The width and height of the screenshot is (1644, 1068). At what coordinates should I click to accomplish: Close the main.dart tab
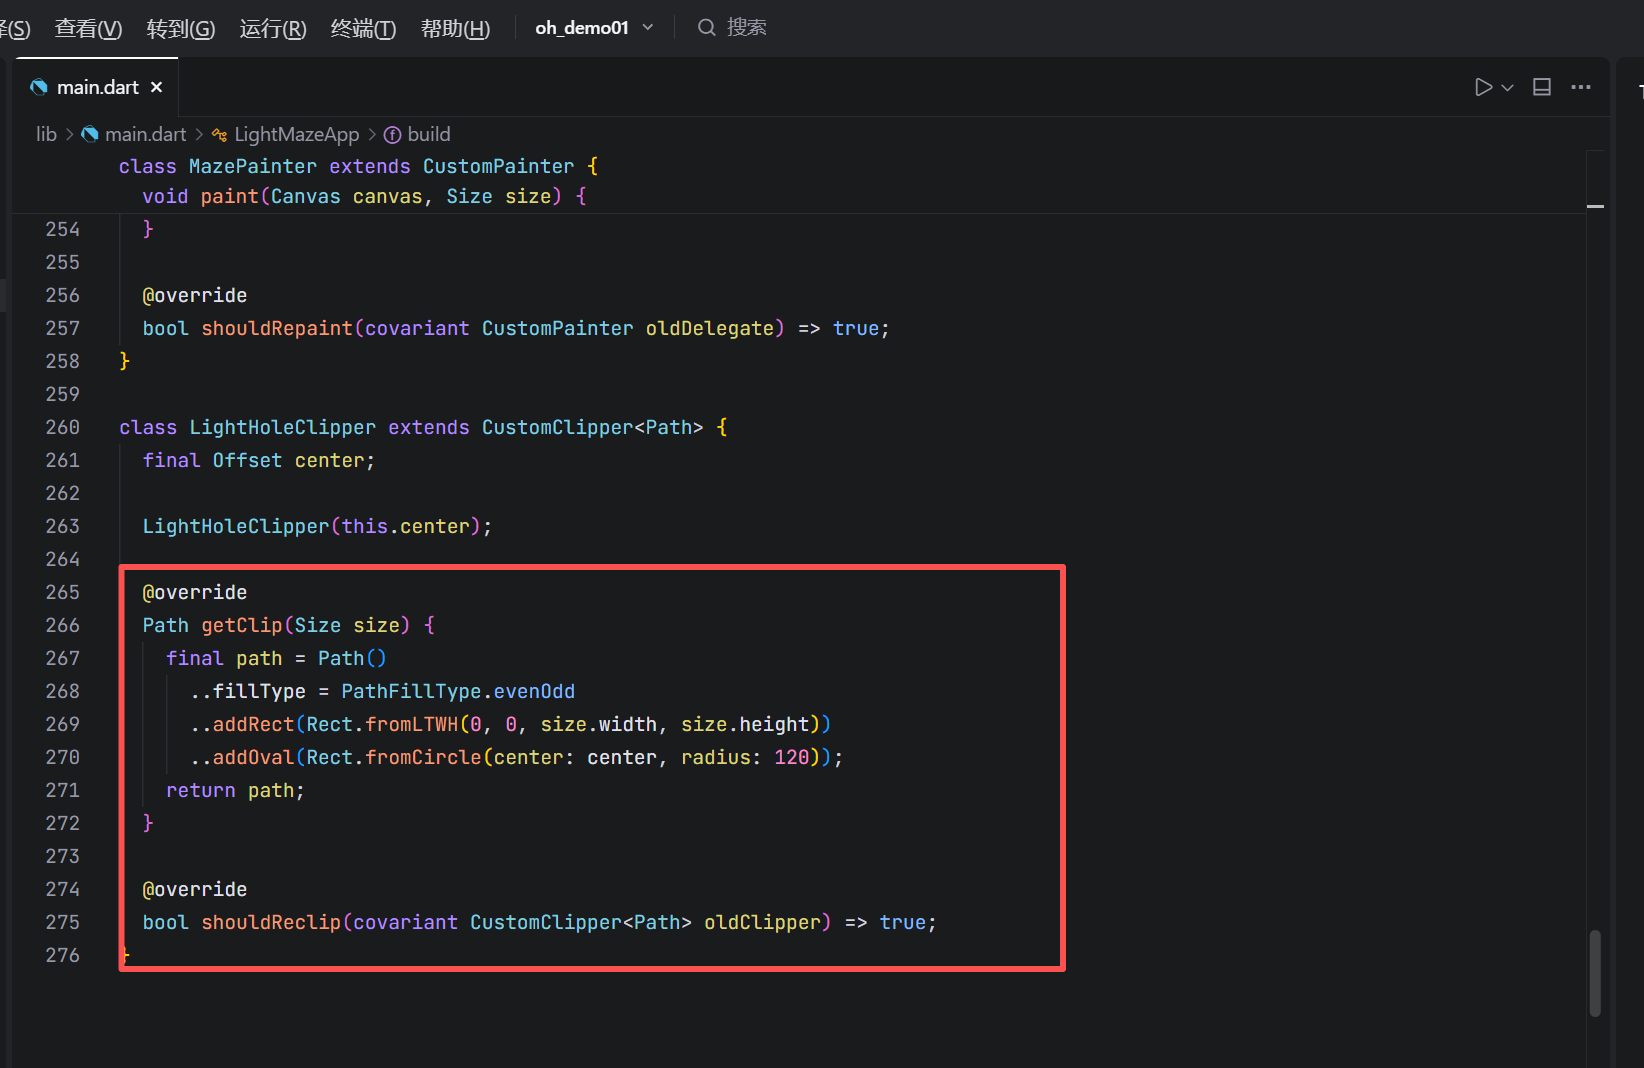click(156, 87)
